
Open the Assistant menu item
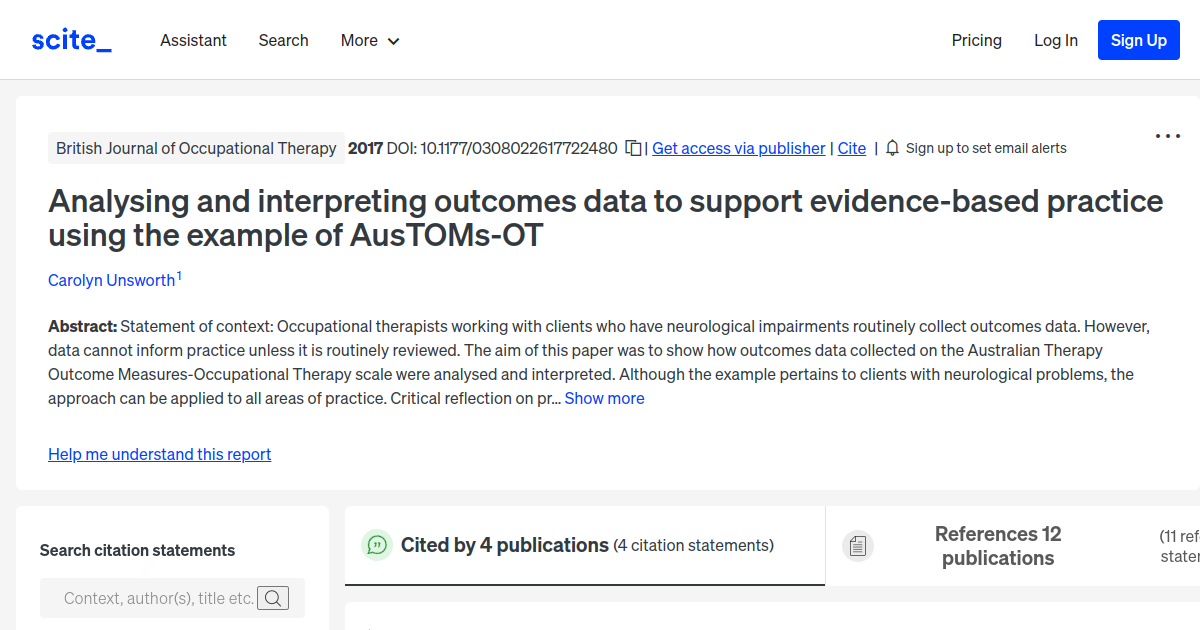[193, 40]
